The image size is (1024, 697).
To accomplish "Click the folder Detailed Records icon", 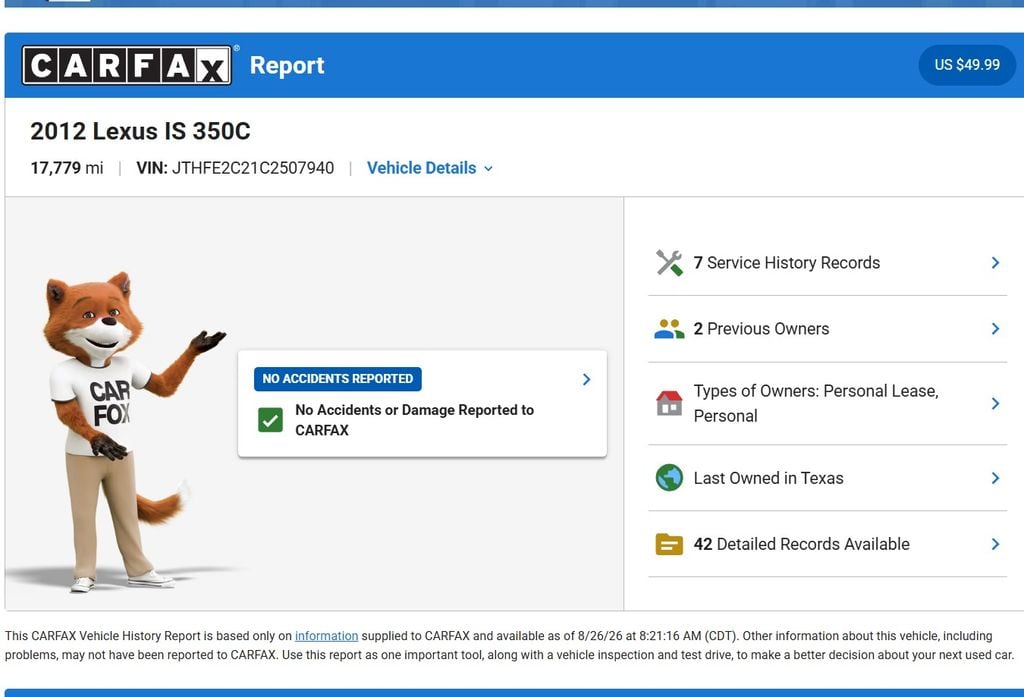I will coord(669,544).
